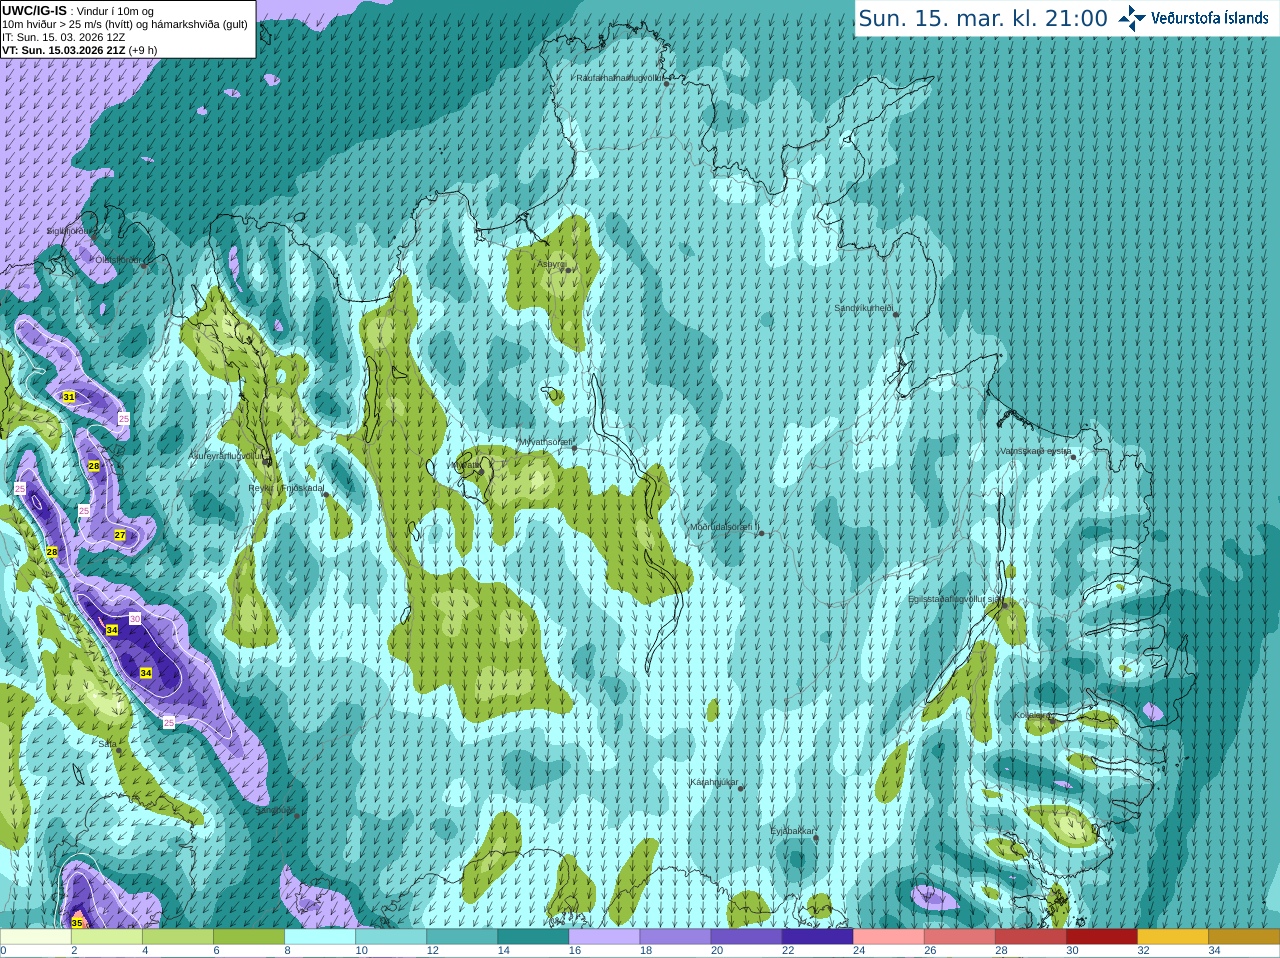Select the Sandbúðir station label
Image resolution: width=1280 pixels, height=958 pixels.
[x=275, y=810]
